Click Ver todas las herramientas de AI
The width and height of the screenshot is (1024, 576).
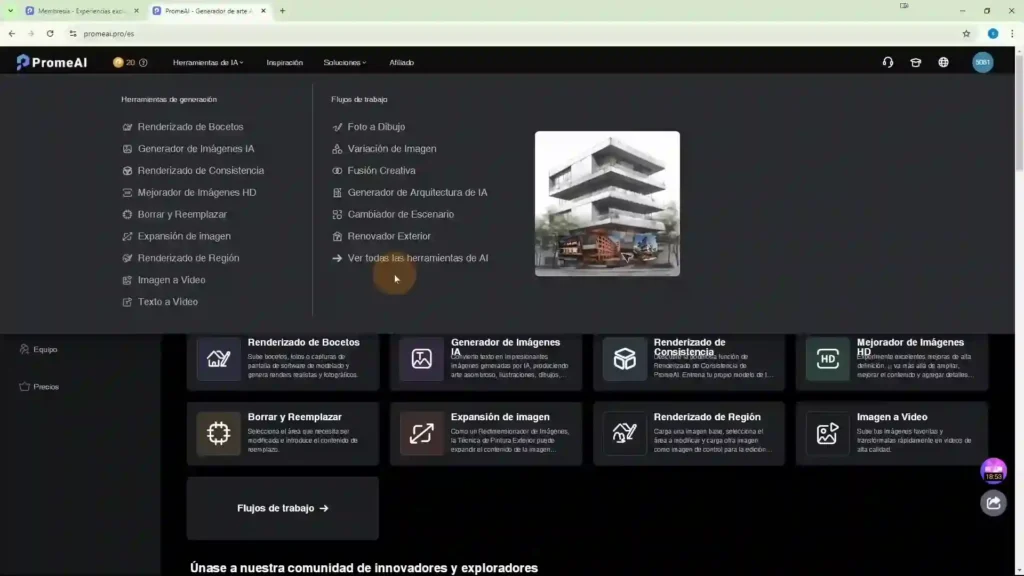pyautogui.click(x=417, y=258)
